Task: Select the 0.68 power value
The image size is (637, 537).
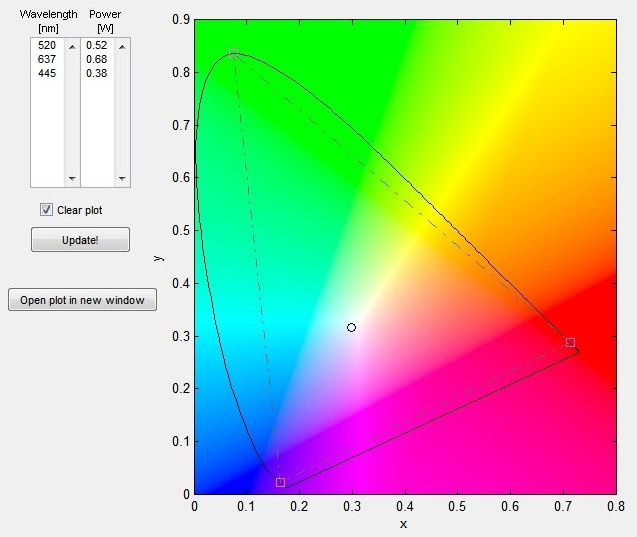Action: [x=97, y=59]
